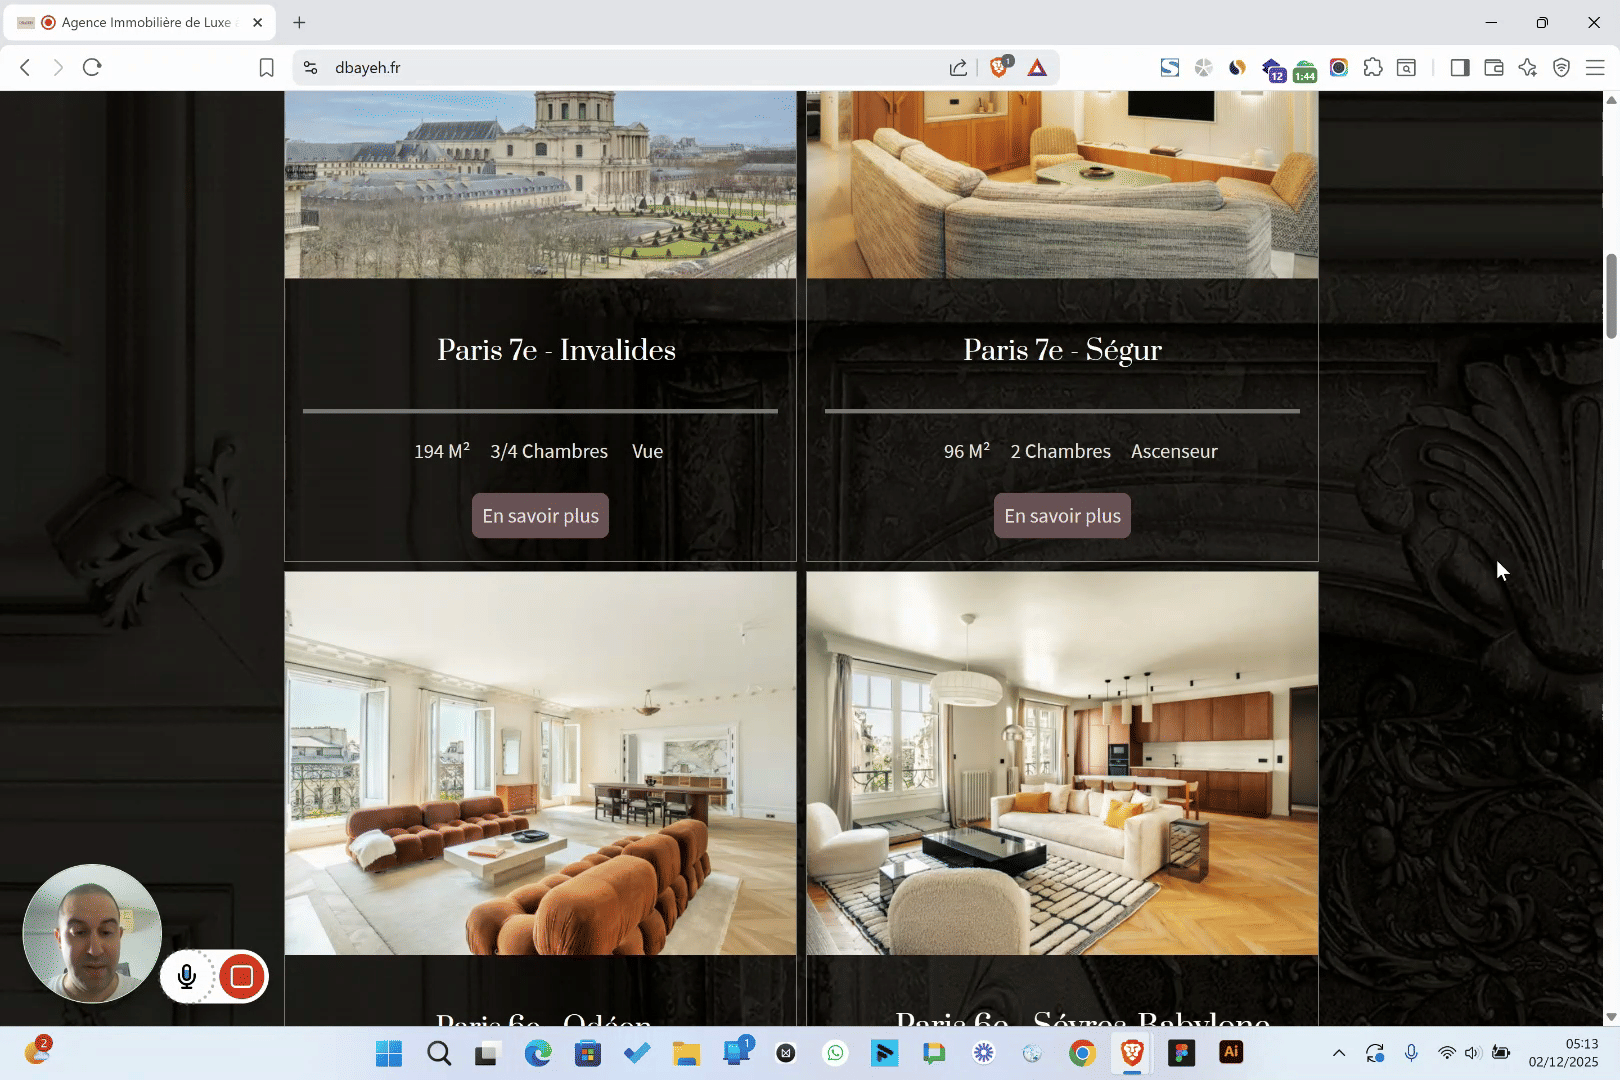This screenshot has width=1620, height=1080.
Task: Click the Brave VPN shield icon
Action: tap(1561, 67)
